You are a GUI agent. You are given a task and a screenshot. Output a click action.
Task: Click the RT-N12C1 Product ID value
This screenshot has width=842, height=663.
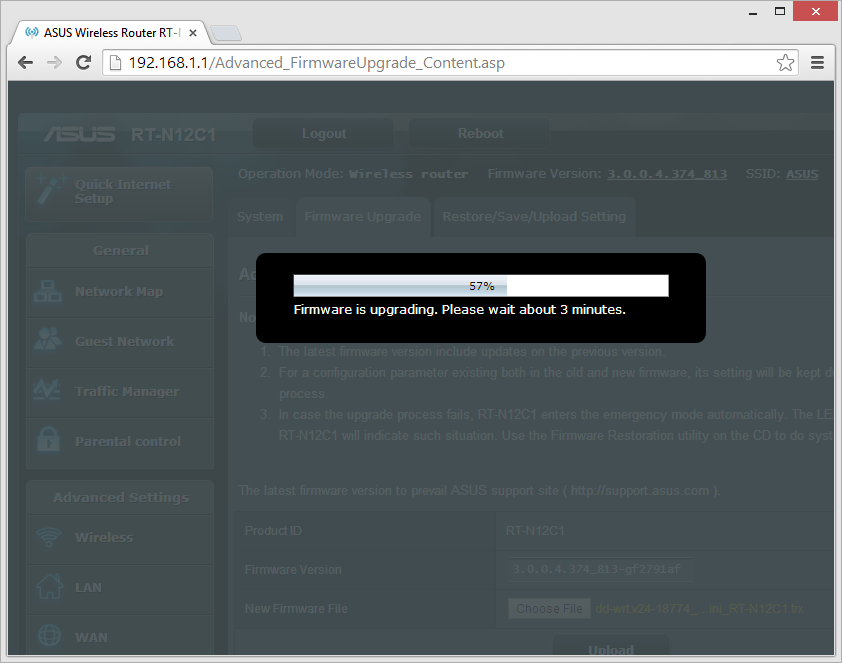pos(535,531)
